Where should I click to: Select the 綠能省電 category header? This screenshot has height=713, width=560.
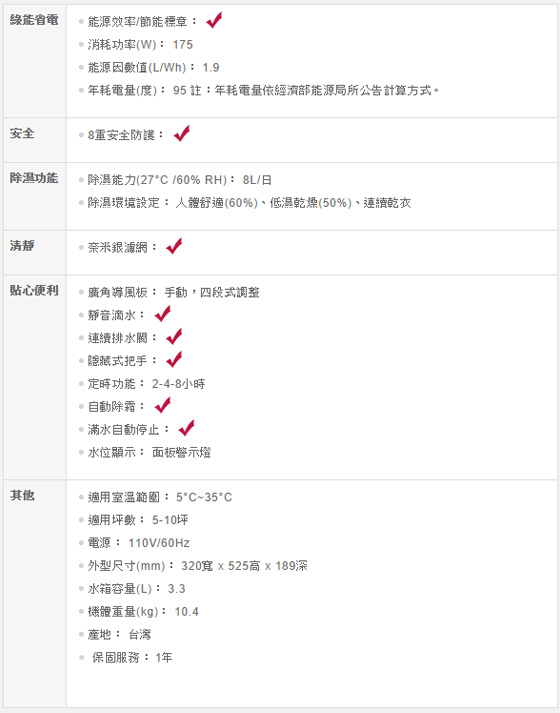34,20
